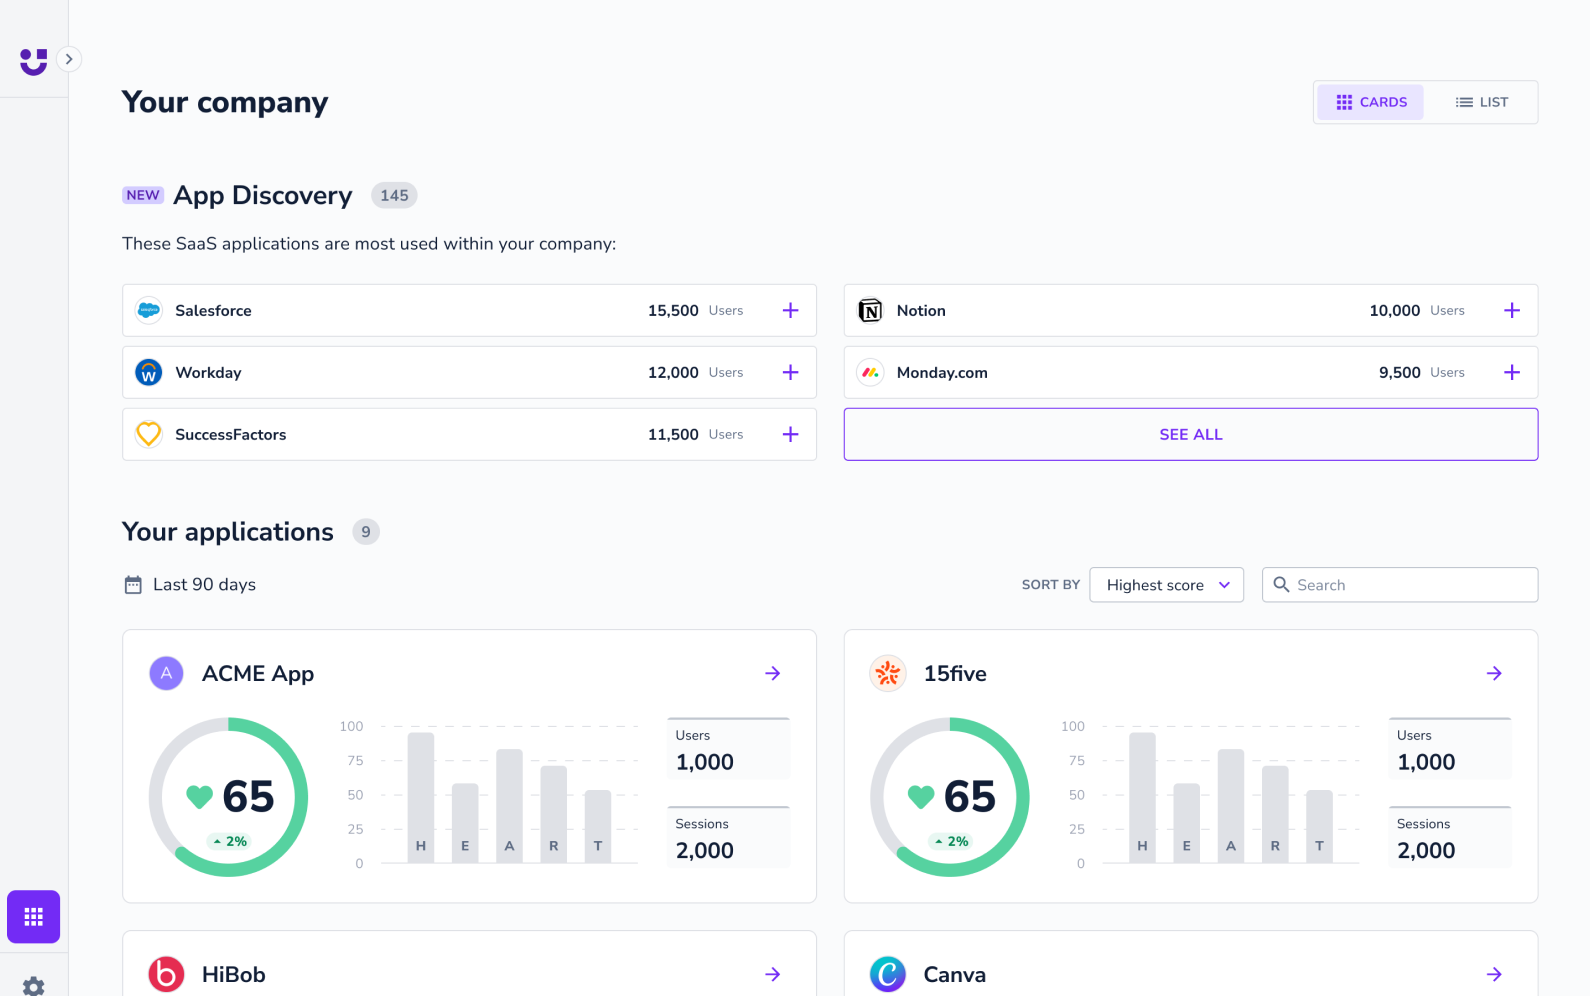Click the settings gear in sidebar
The height and width of the screenshot is (996, 1590).
(x=33, y=986)
